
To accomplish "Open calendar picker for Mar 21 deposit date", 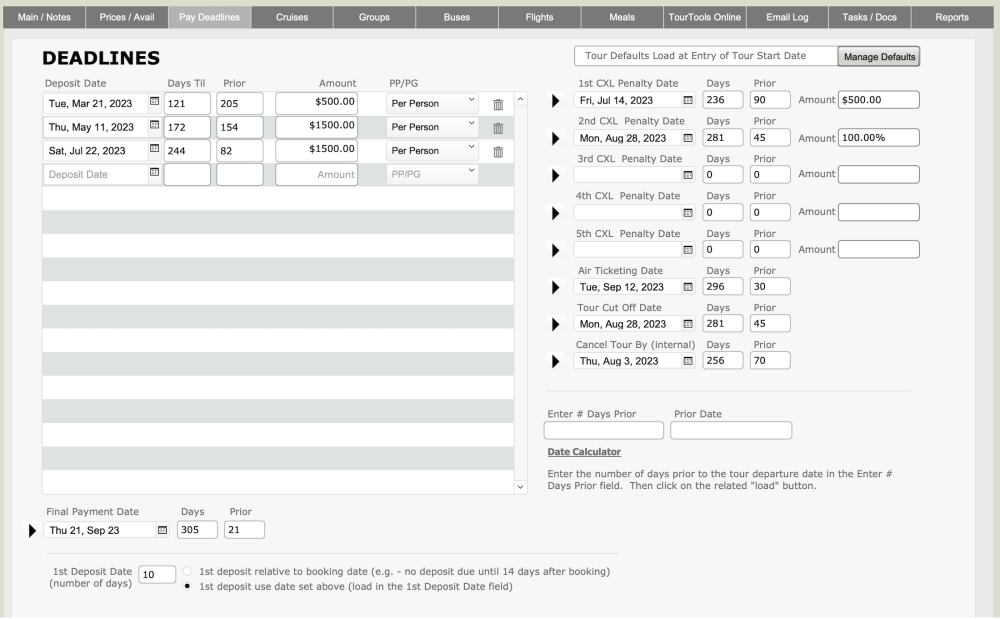I will [x=154, y=101].
